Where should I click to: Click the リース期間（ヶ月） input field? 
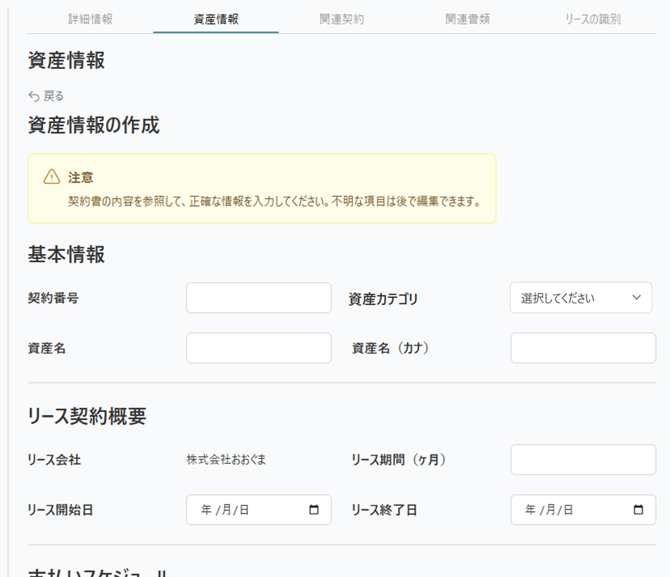(x=583, y=460)
